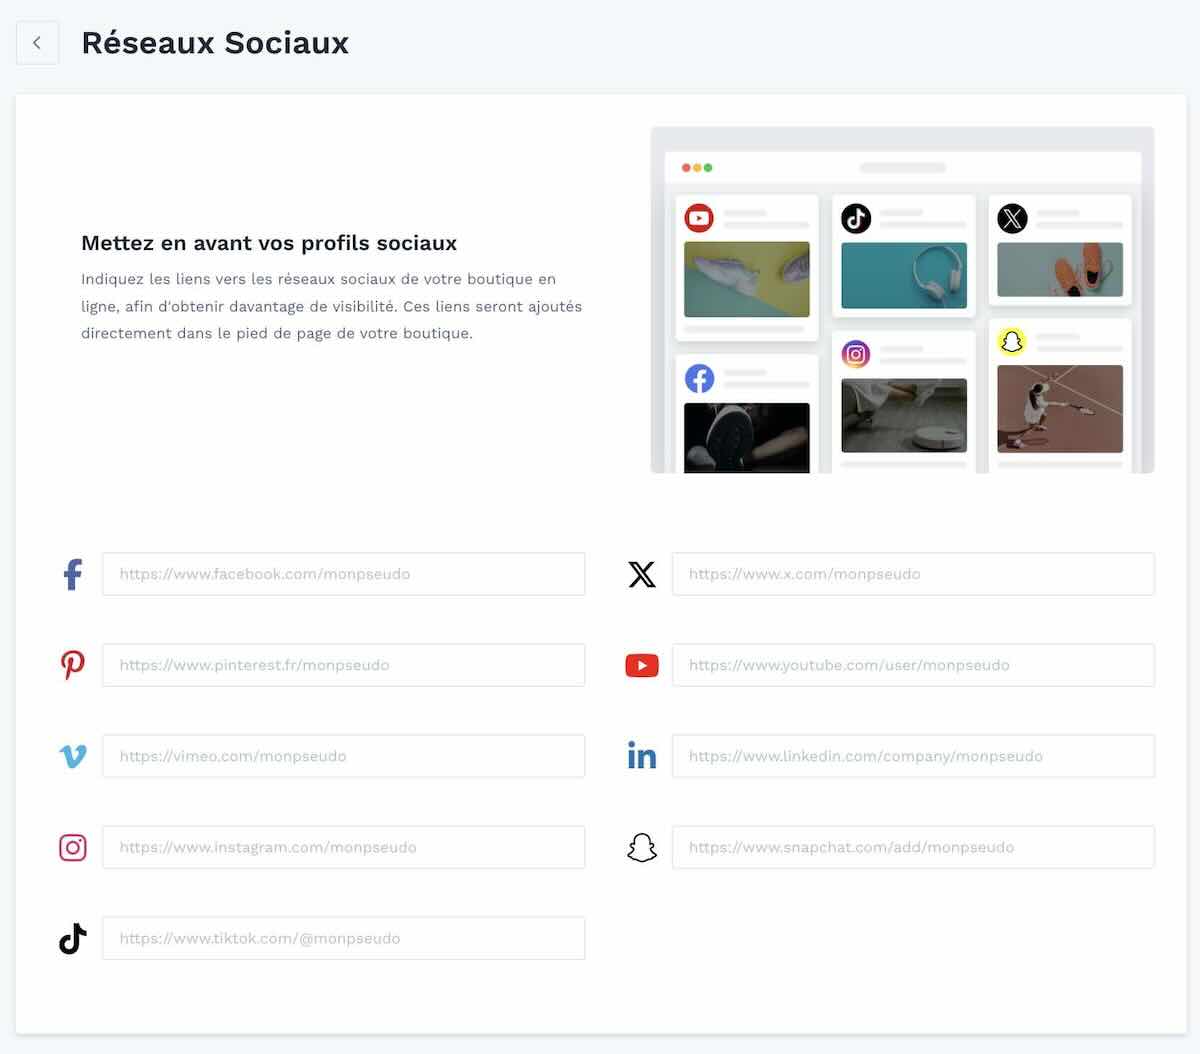Click the 'Mettez en avant vos profils sociaux' heading

pyautogui.click(x=269, y=243)
